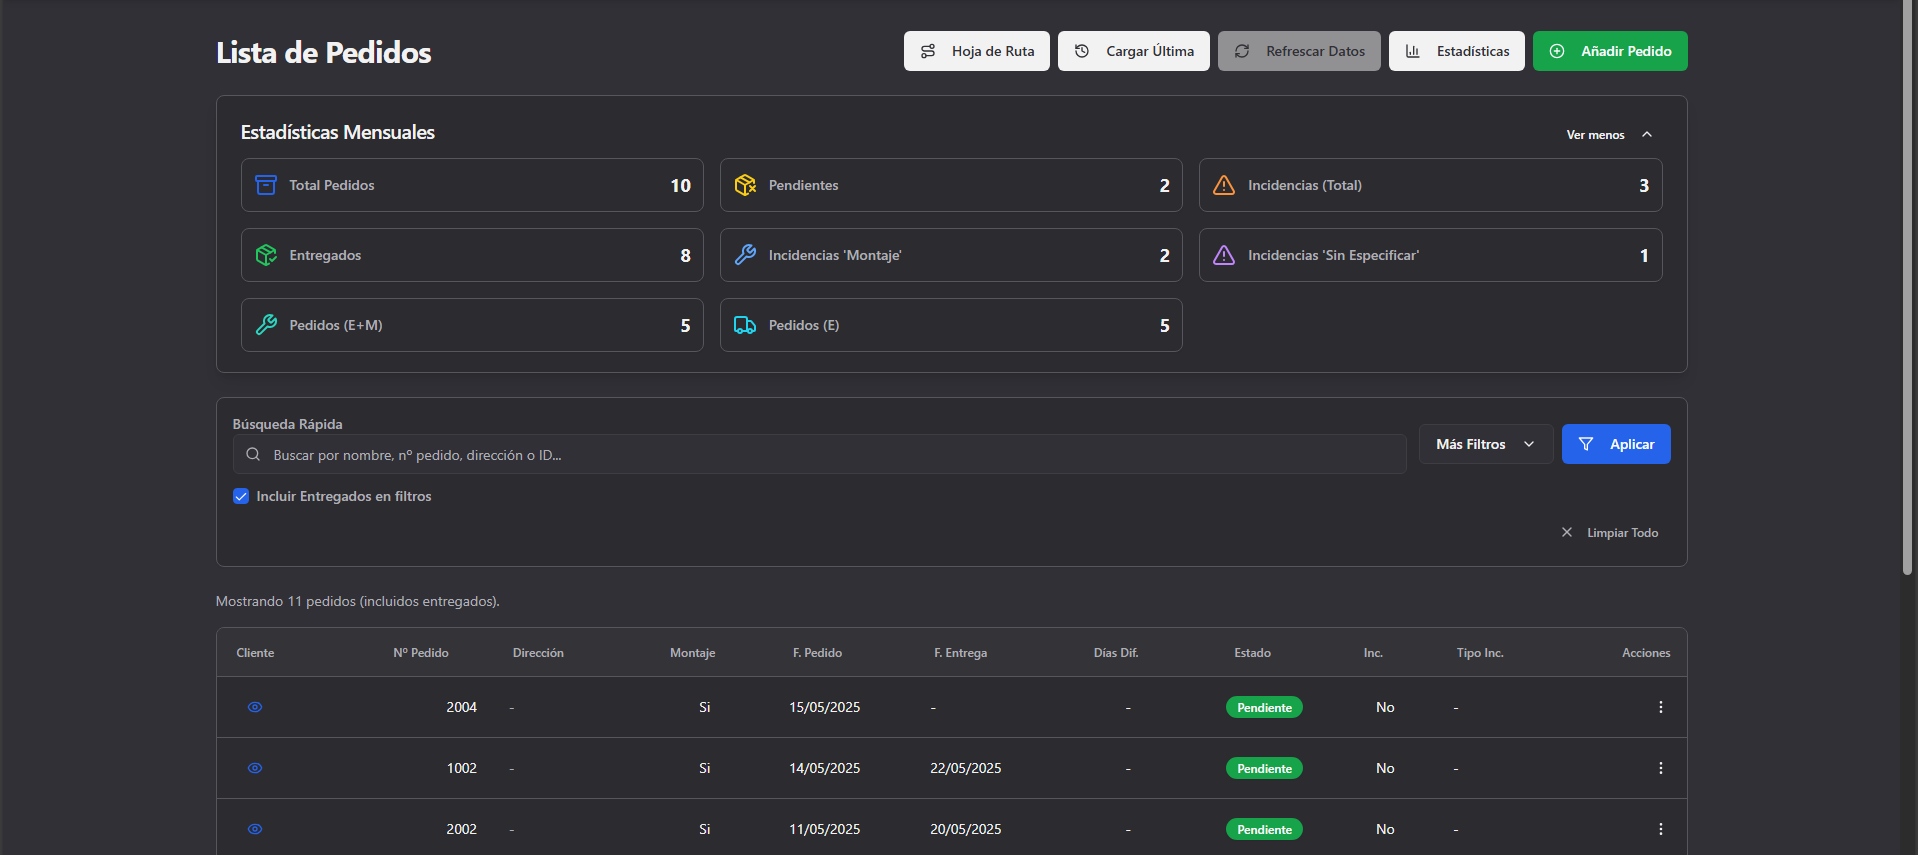This screenshot has width=1918, height=855.
Task: Click Añadir Pedido green button
Action: coord(1609,51)
